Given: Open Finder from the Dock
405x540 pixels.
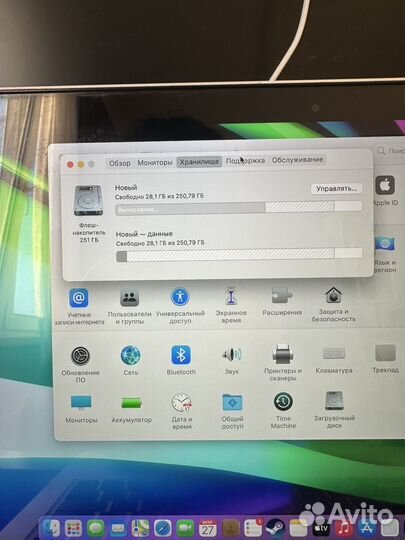Looking at the screenshot, I should (x=52, y=528).
